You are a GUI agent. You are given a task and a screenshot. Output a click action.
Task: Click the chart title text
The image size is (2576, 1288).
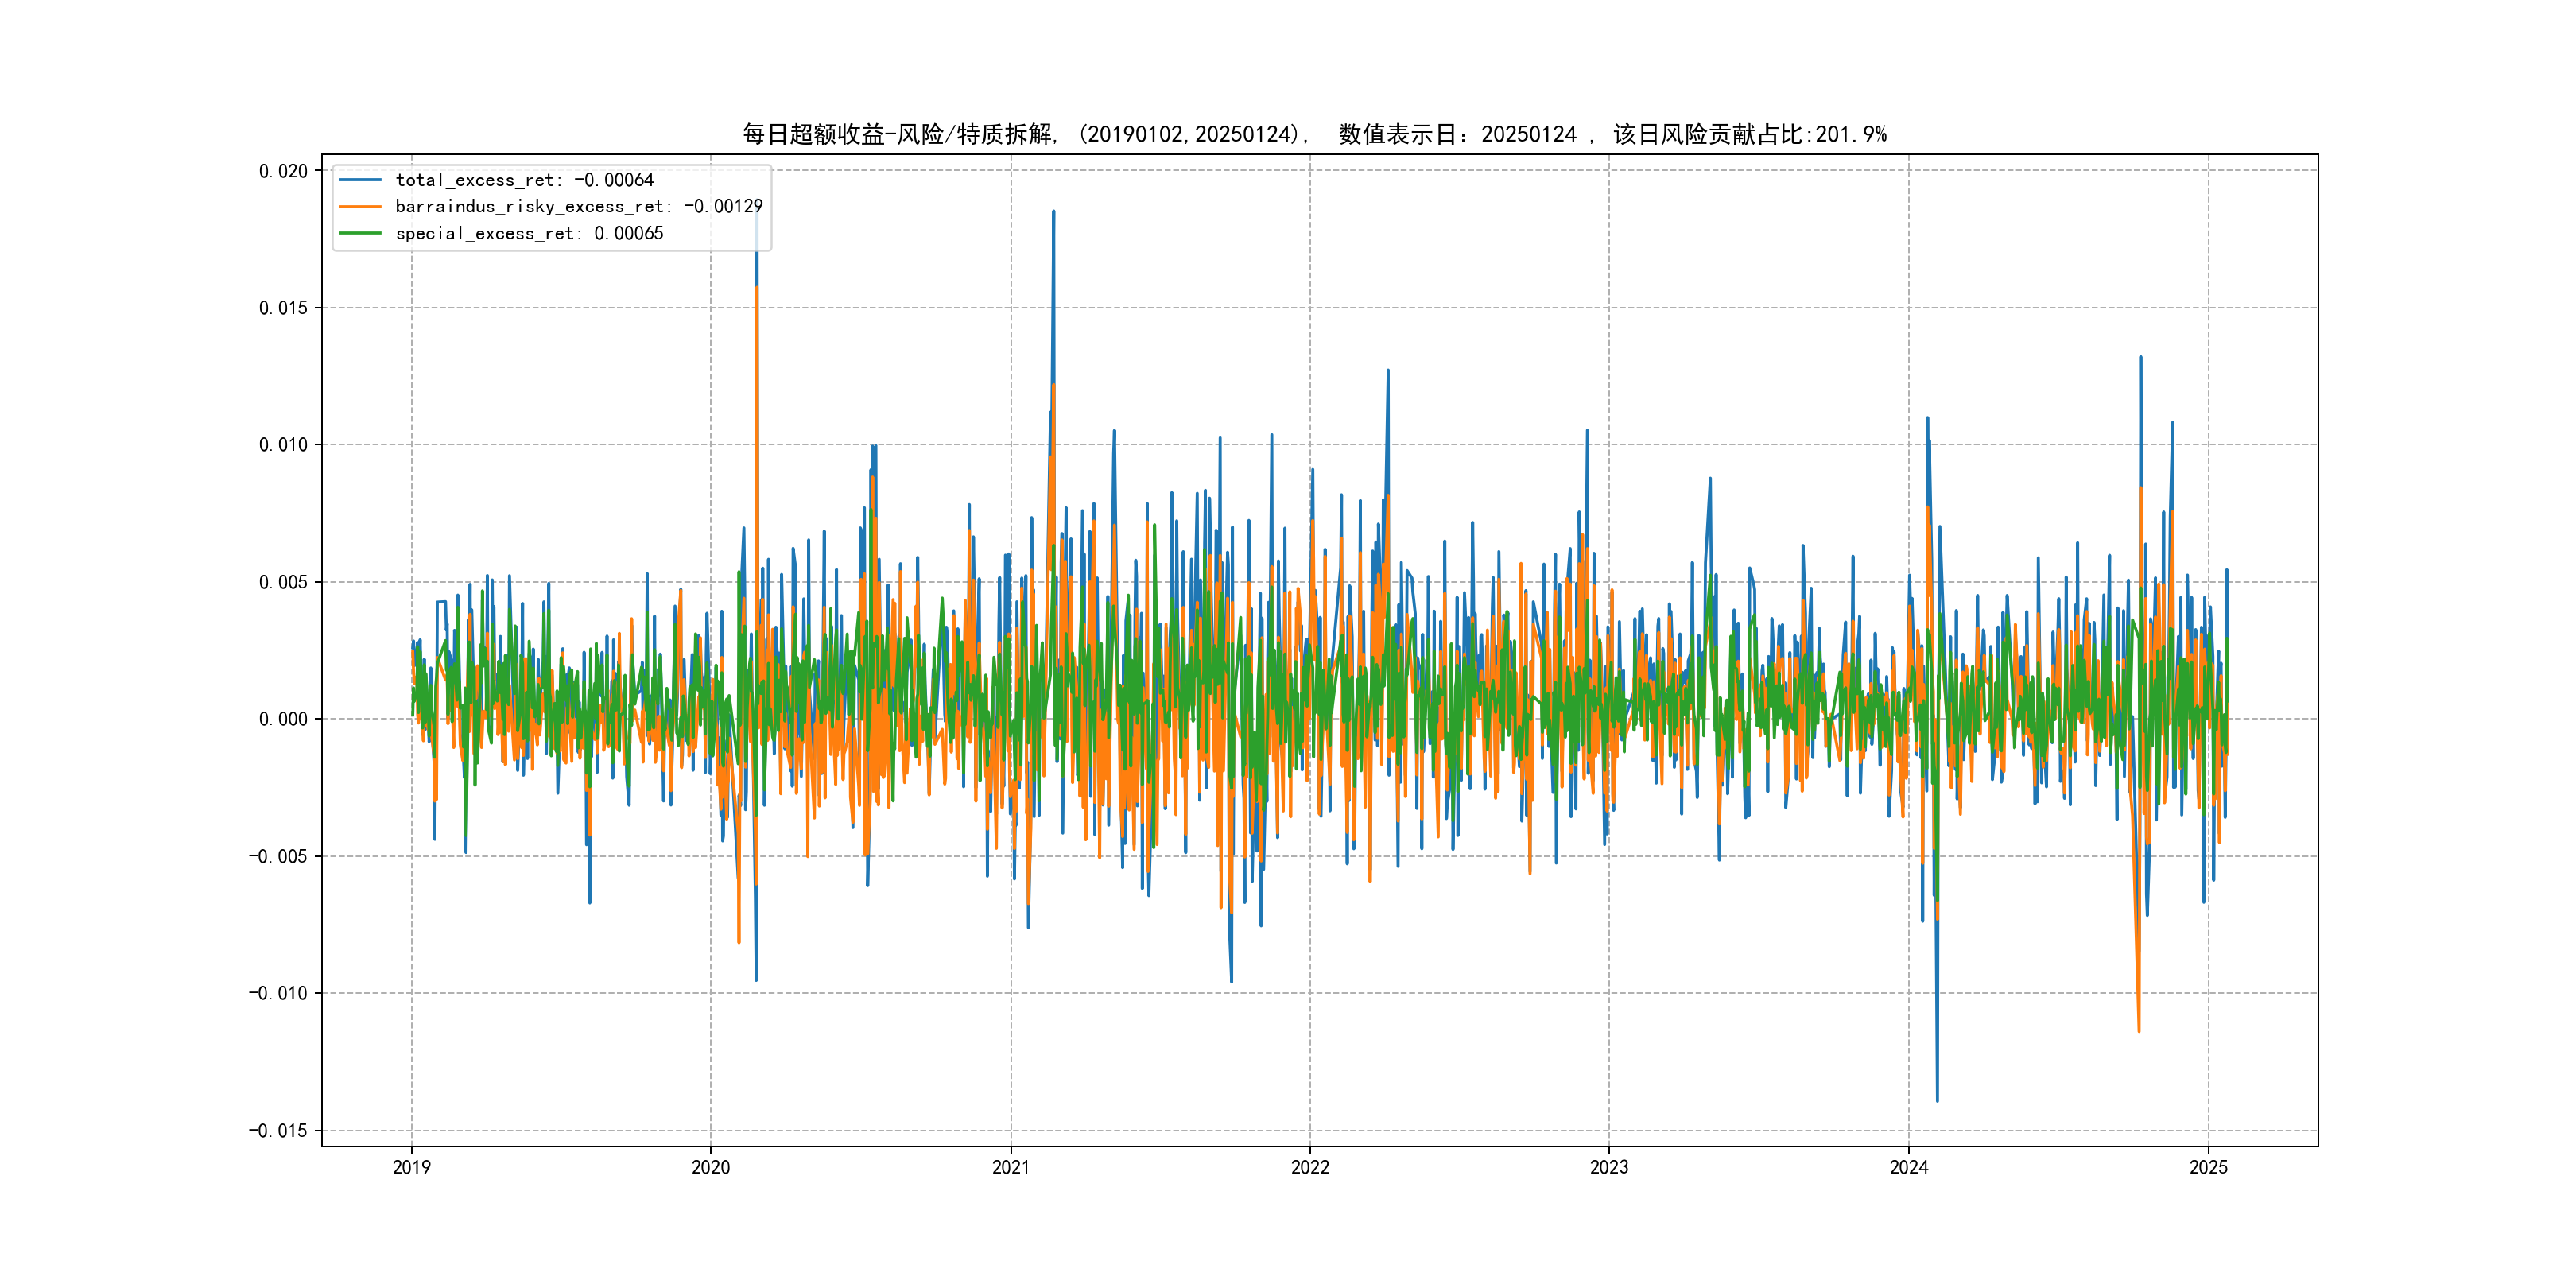[x=1314, y=134]
